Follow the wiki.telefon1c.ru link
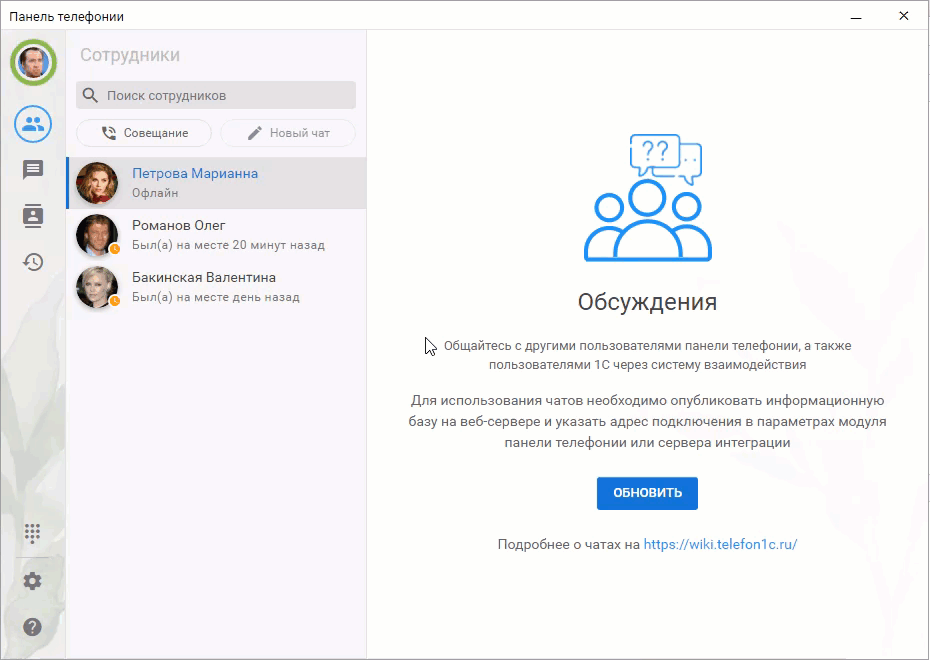The height and width of the screenshot is (660, 930). click(x=720, y=544)
